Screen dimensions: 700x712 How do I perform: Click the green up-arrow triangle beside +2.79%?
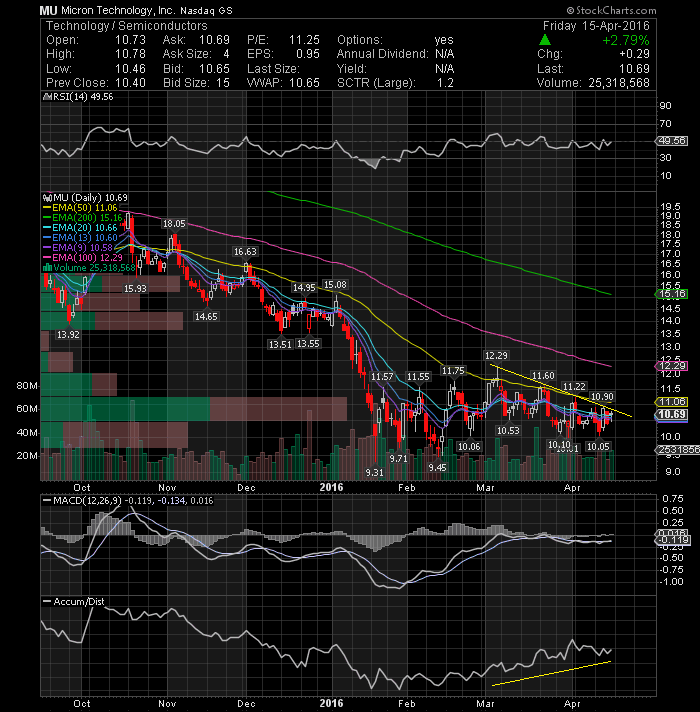pos(545,40)
